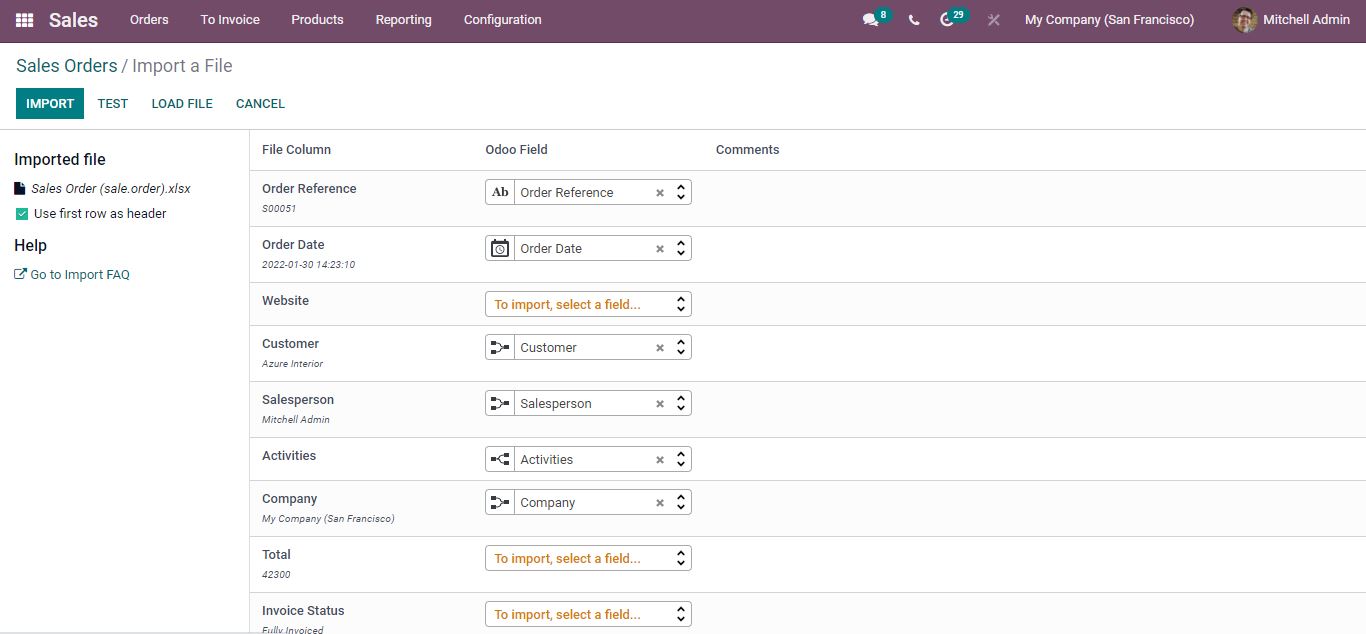Open the Invoice Status field dropdown
The width and height of the screenshot is (1366, 634).
(588, 614)
